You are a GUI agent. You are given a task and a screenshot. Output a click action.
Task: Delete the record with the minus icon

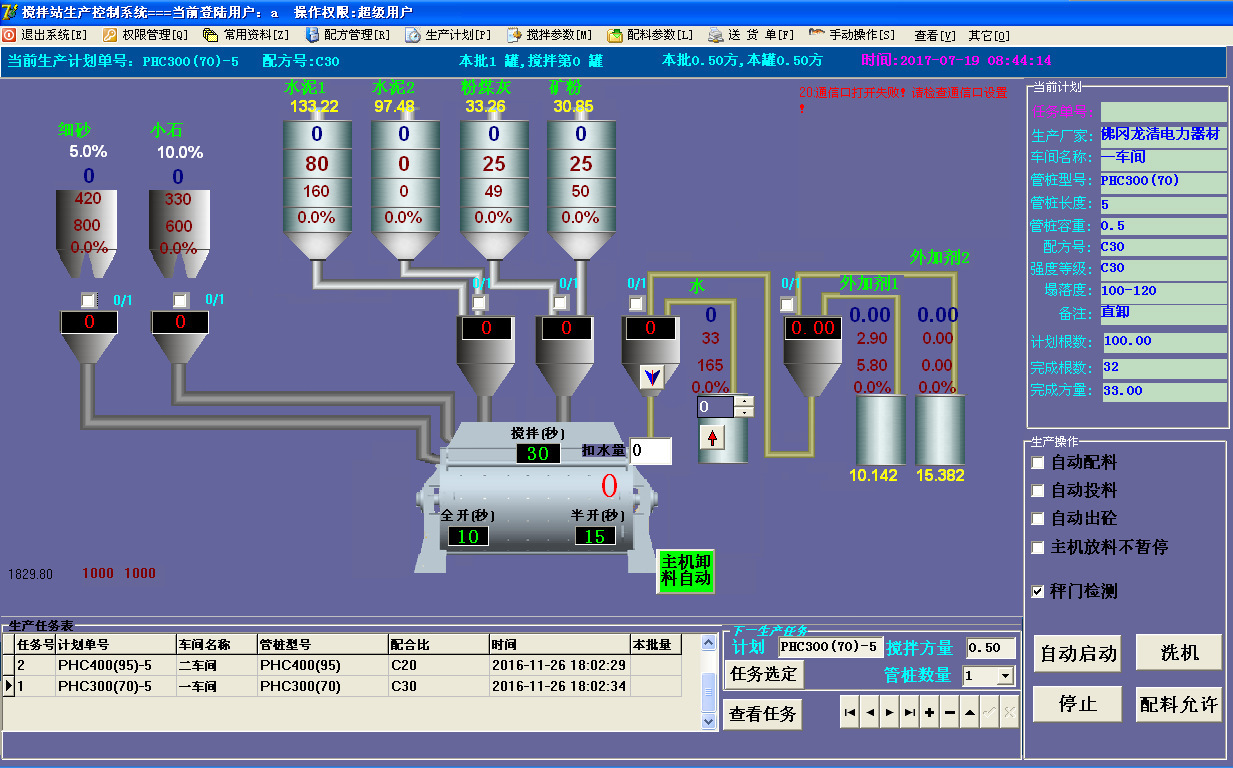click(950, 712)
